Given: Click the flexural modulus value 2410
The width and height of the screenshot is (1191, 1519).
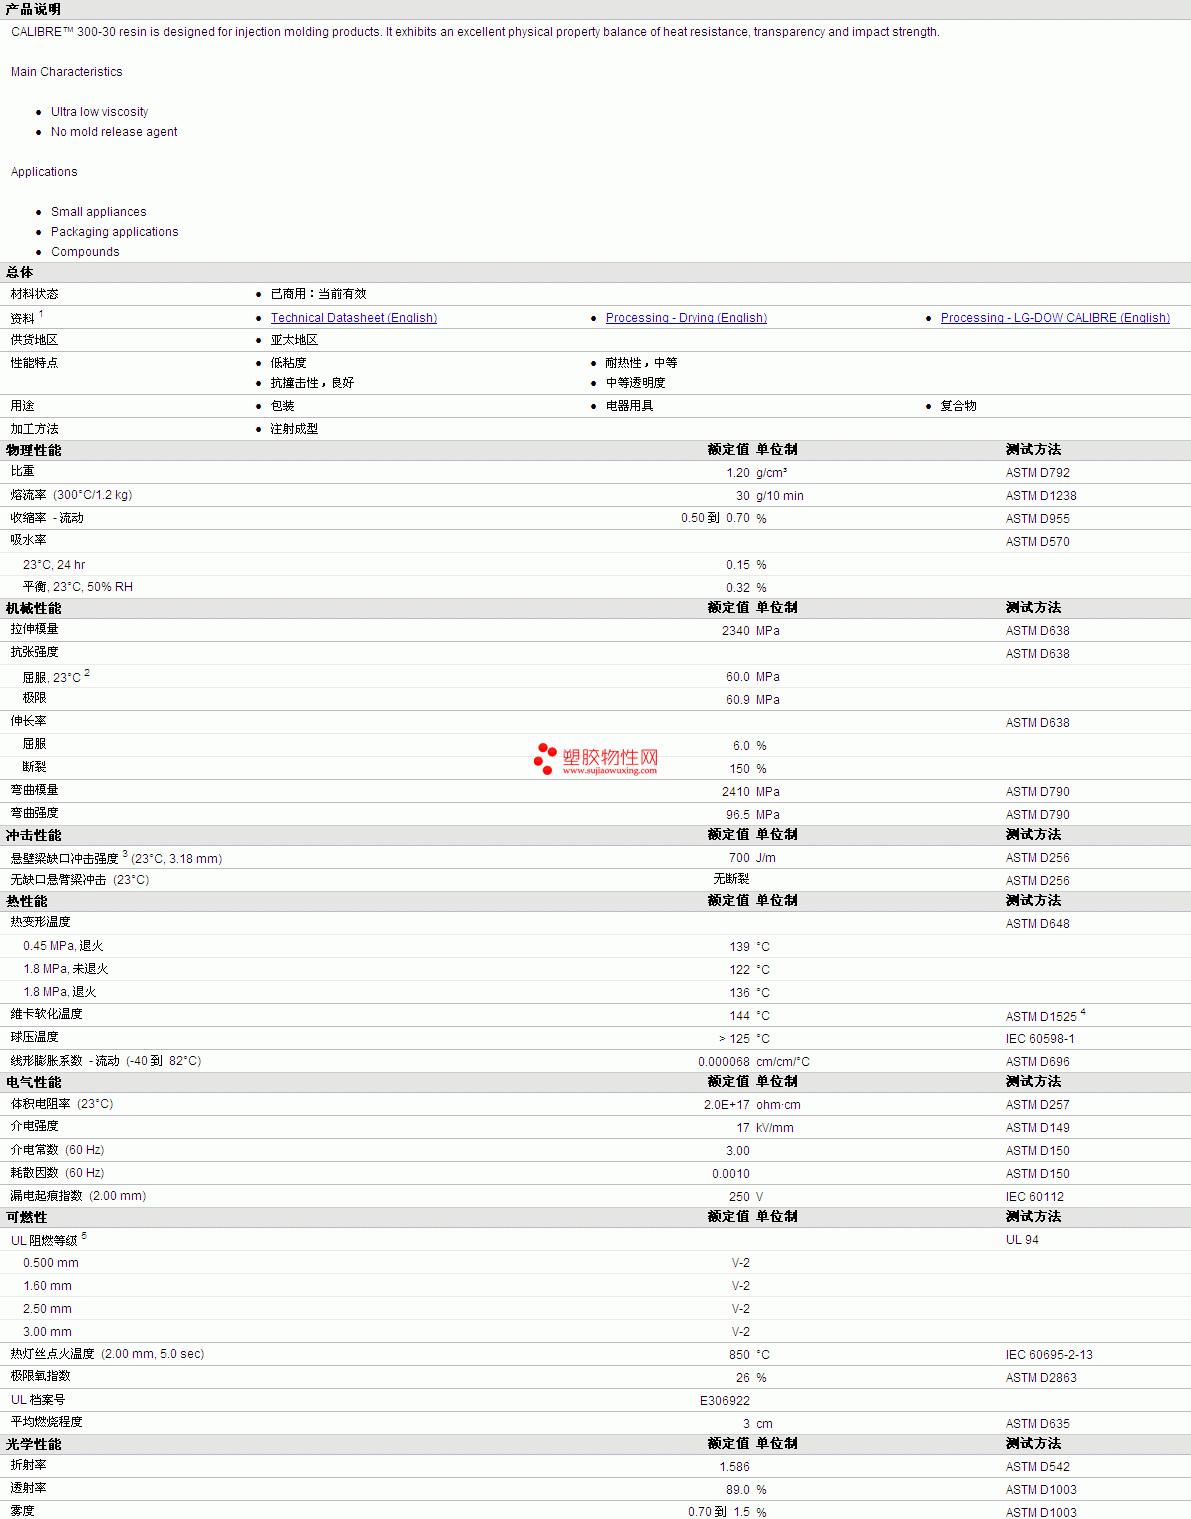Looking at the screenshot, I should (735, 792).
